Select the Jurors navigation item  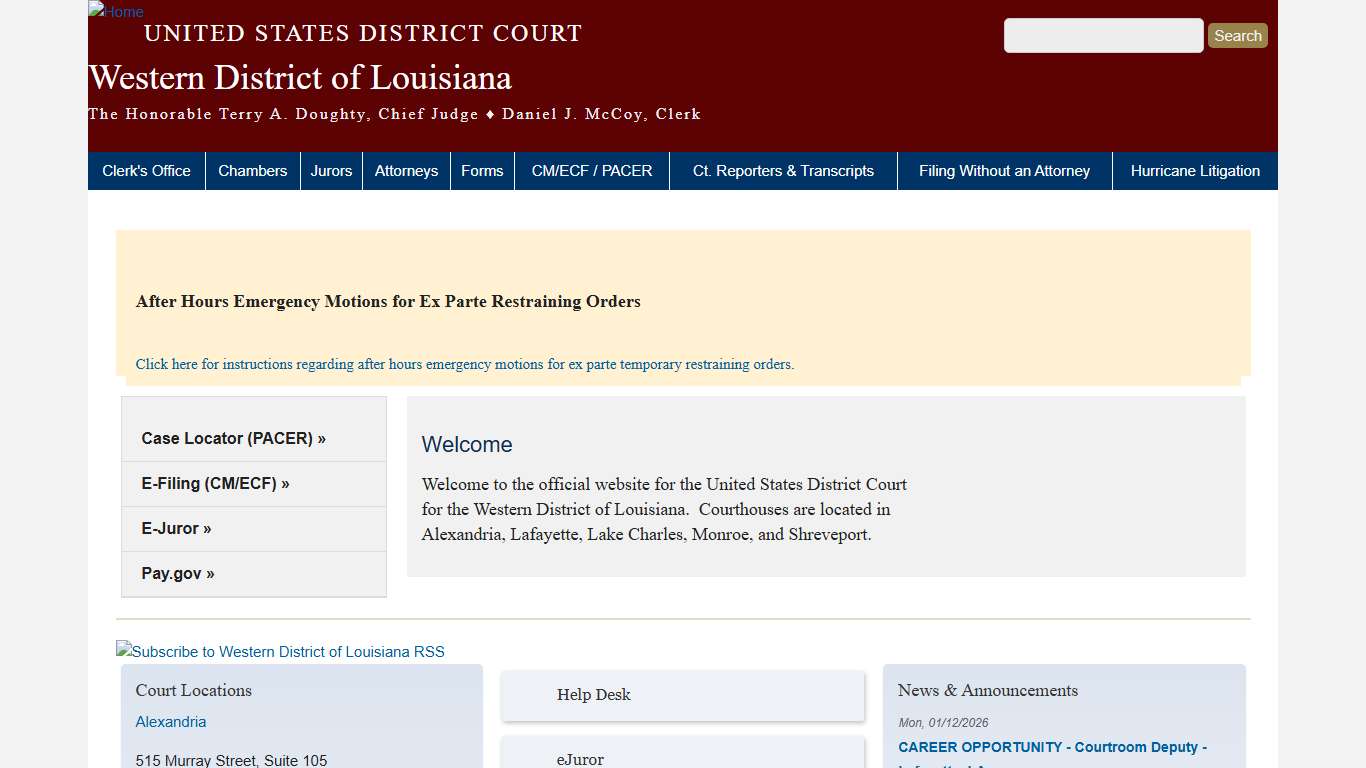coord(331,170)
